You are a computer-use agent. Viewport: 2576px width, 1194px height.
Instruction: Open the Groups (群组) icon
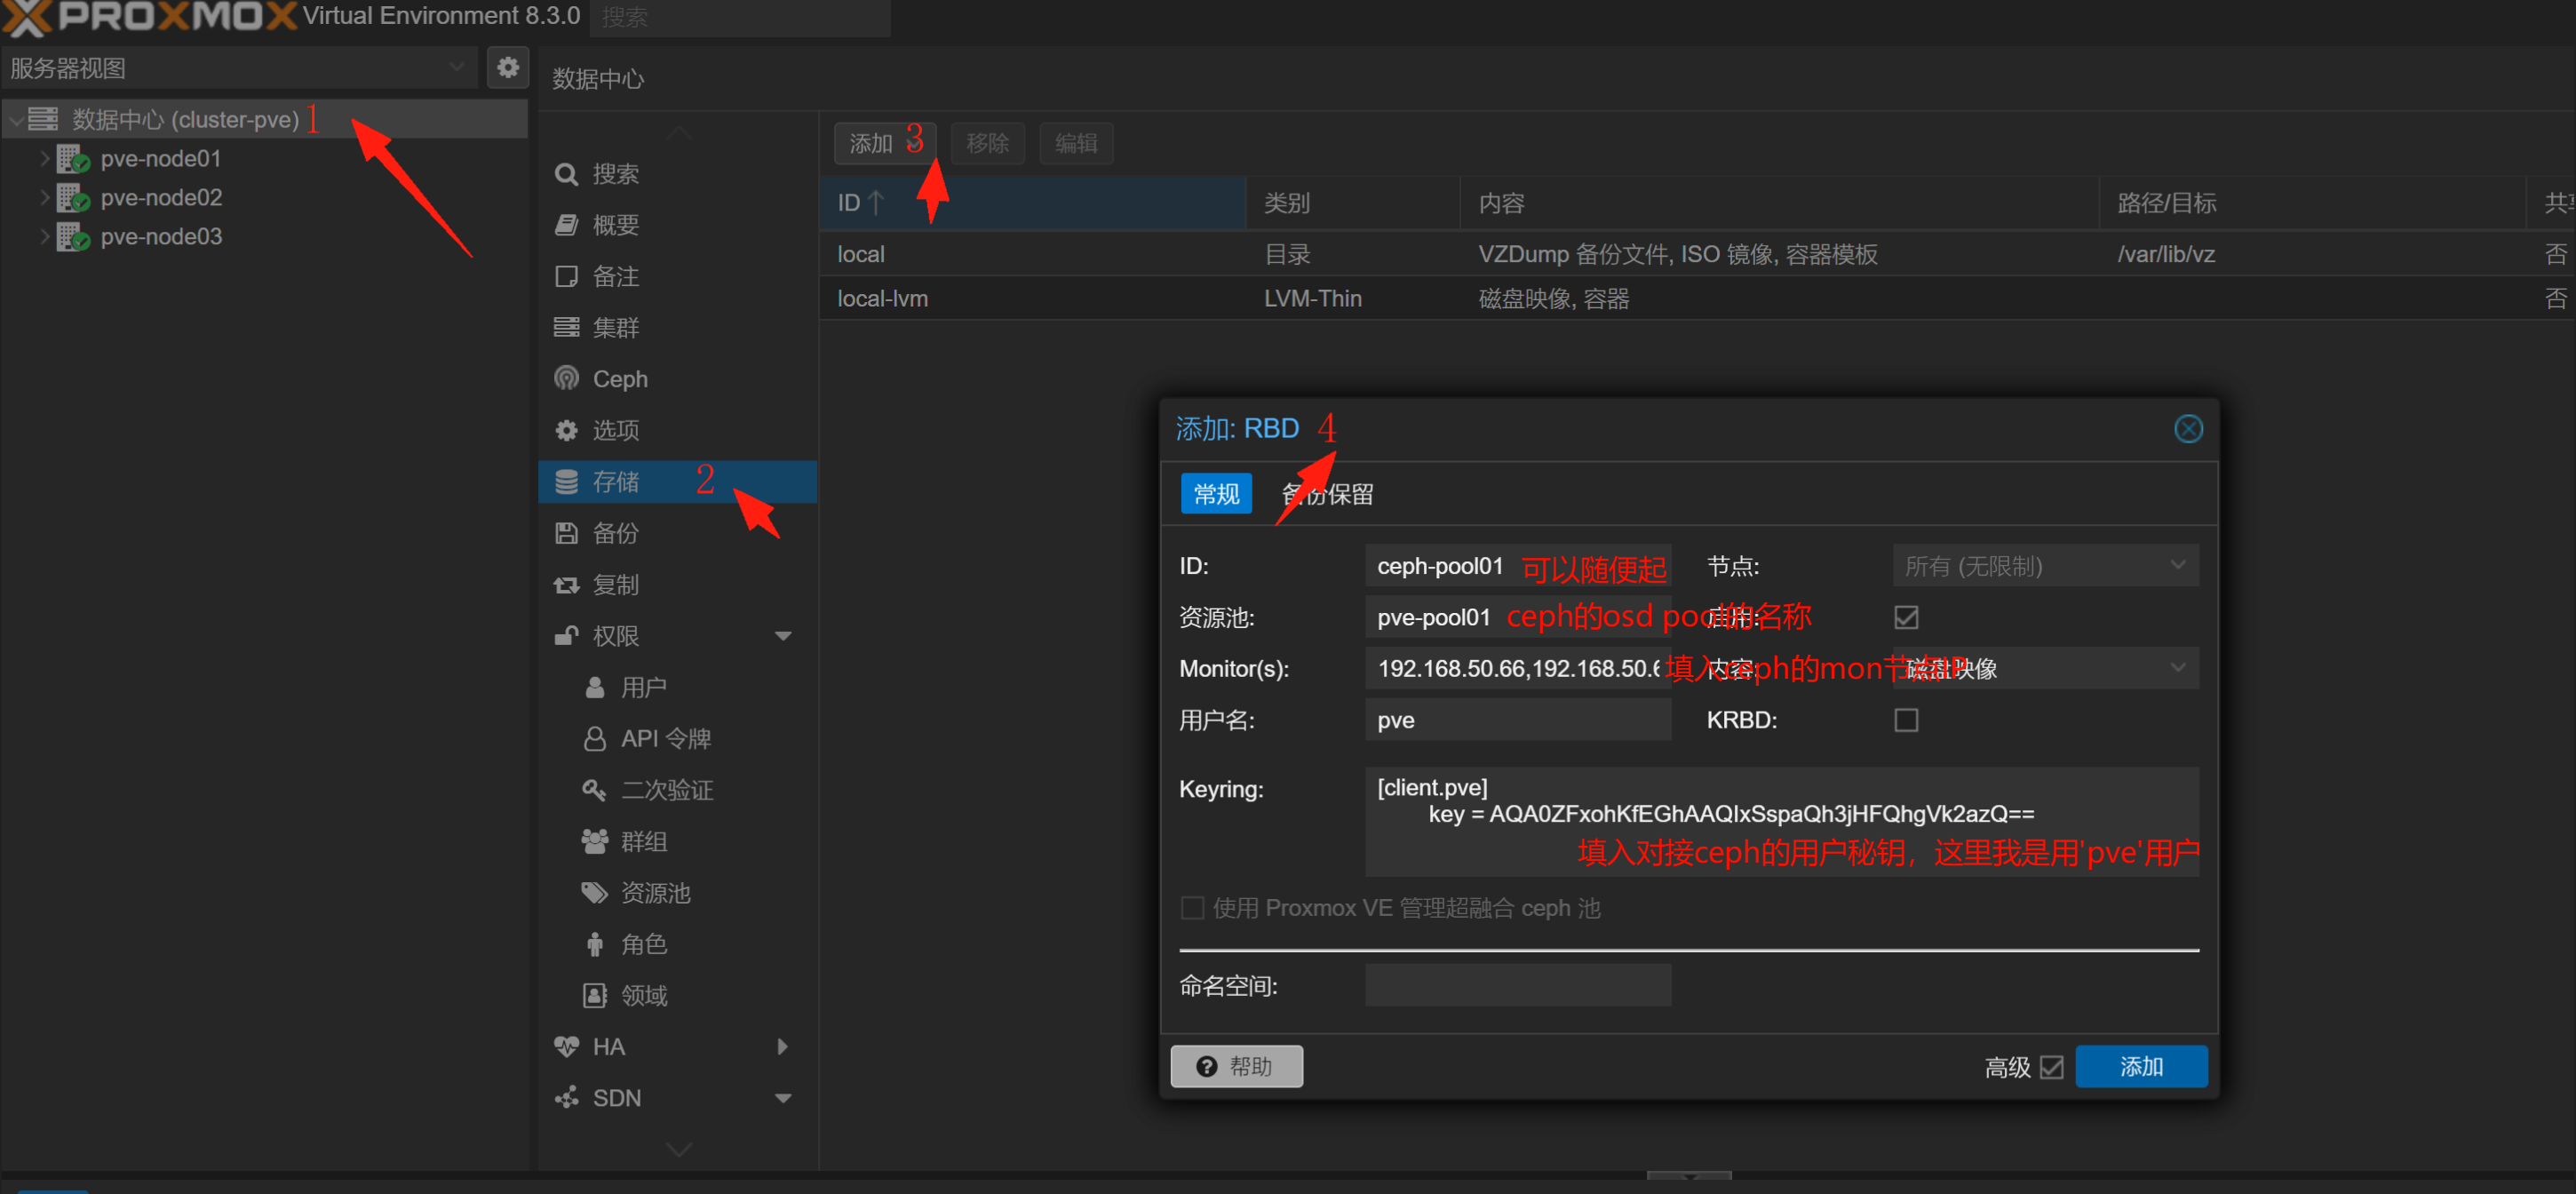(x=594, y=841)
